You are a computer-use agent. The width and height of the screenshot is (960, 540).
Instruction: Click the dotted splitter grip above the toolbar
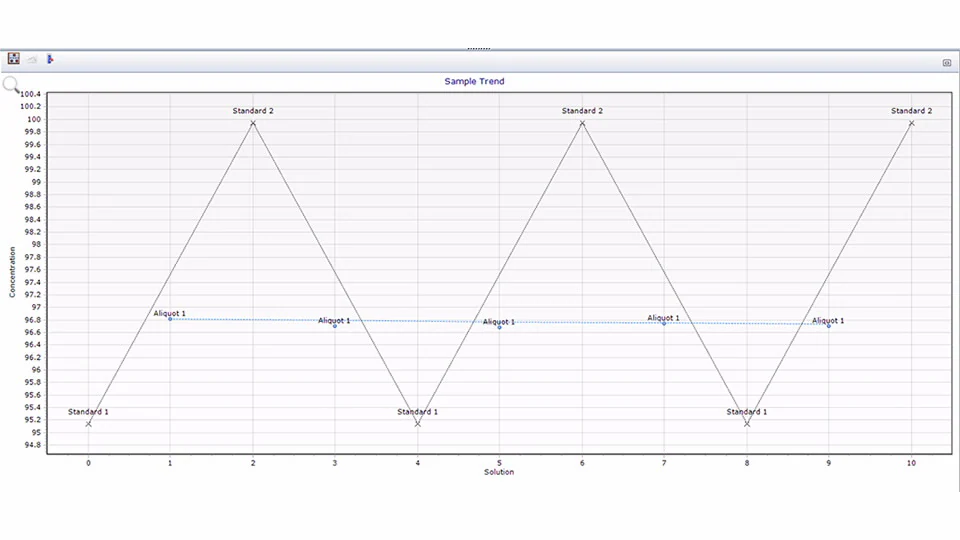pyautogui.click(x=479, y=48)
